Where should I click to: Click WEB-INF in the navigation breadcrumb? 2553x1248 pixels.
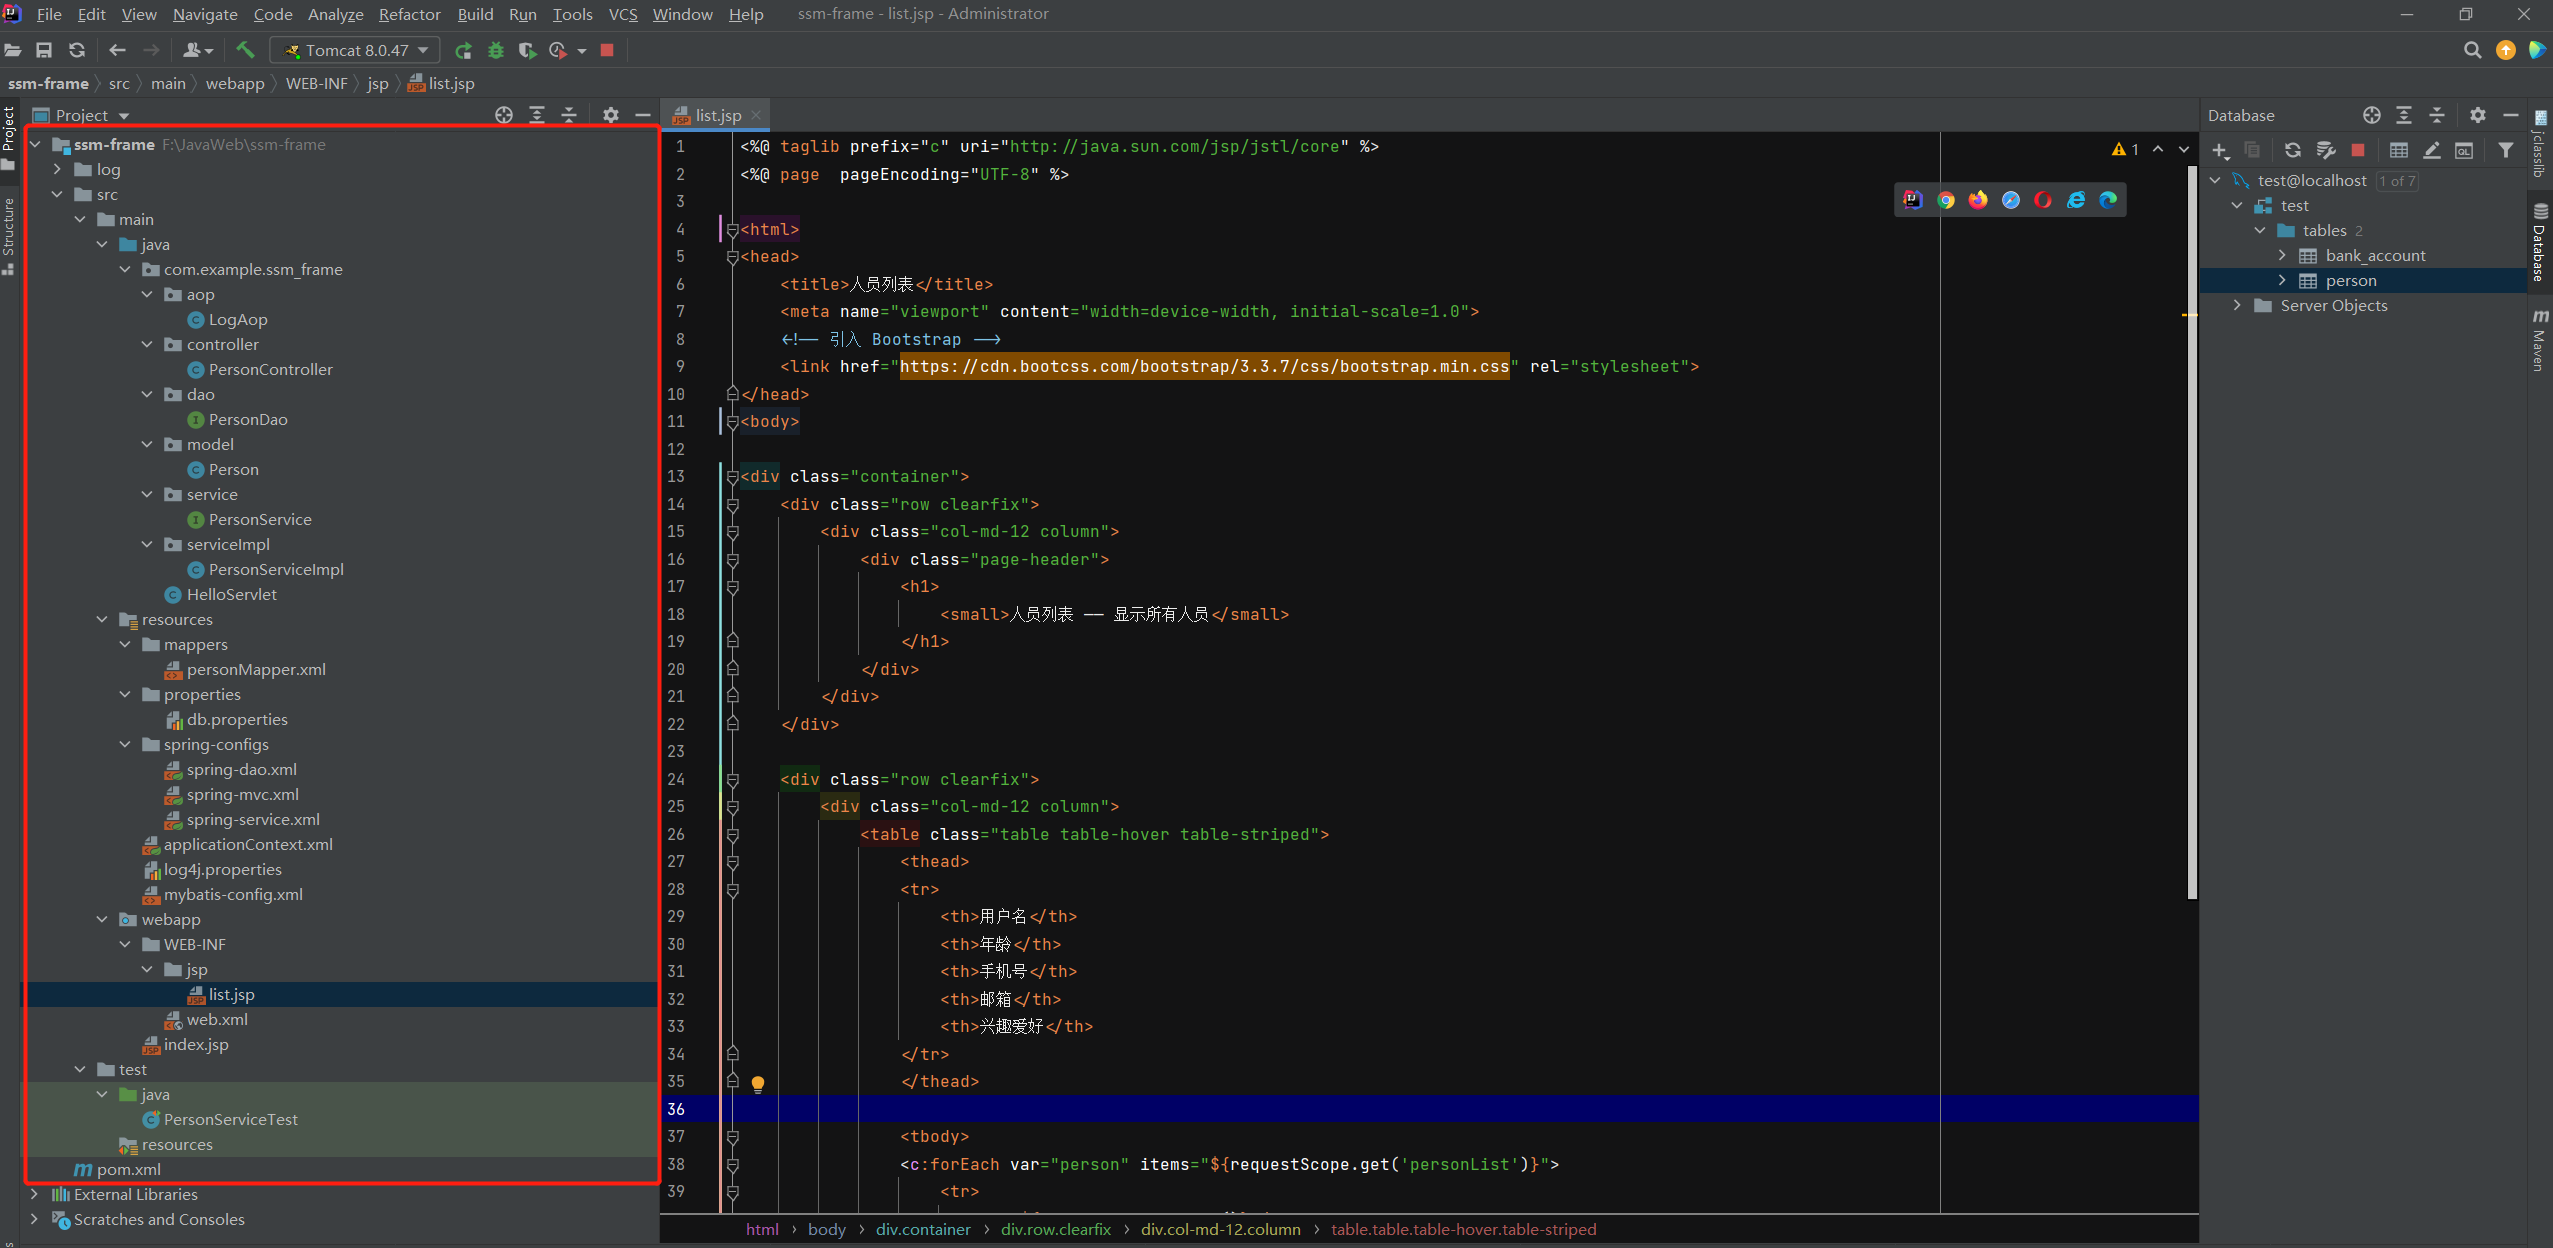tap(316, 83)
